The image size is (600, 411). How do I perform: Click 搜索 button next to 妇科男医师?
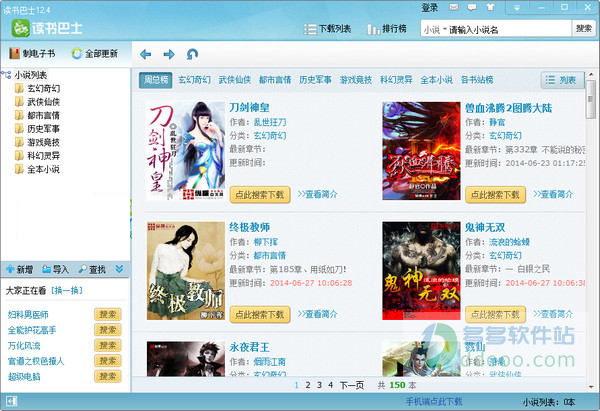coord(108,314)
